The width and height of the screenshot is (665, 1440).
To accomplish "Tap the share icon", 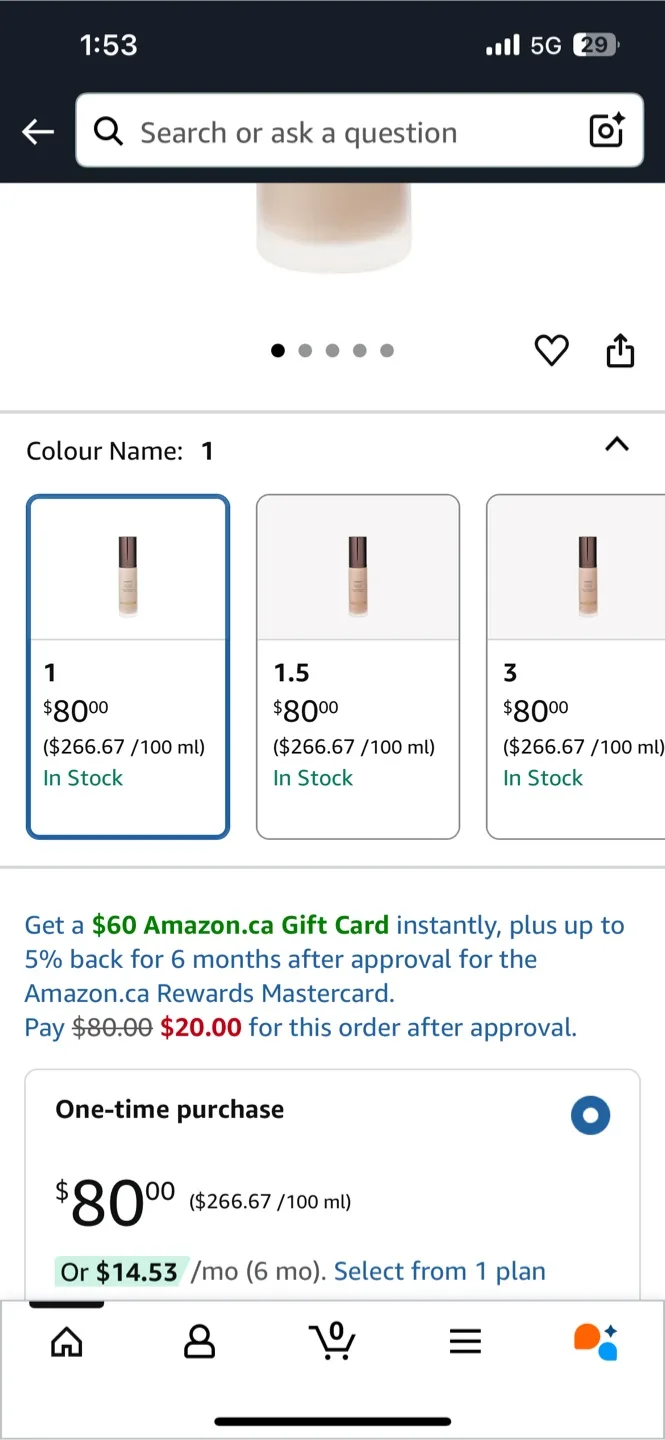I will (620, 351).
